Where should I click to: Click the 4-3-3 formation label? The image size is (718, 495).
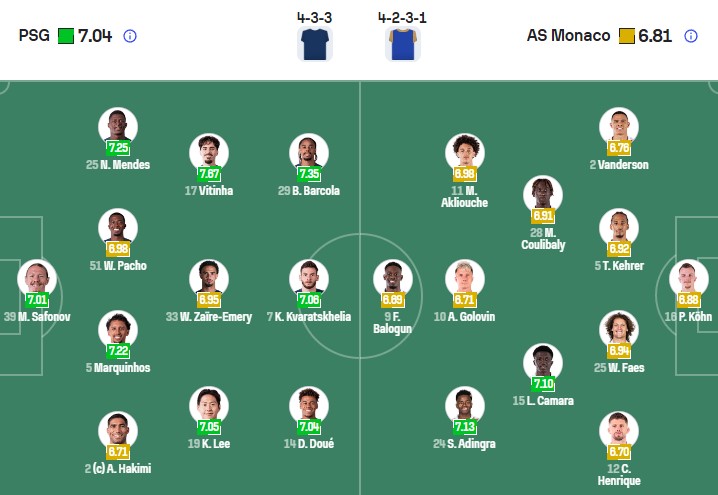[315, 17]
